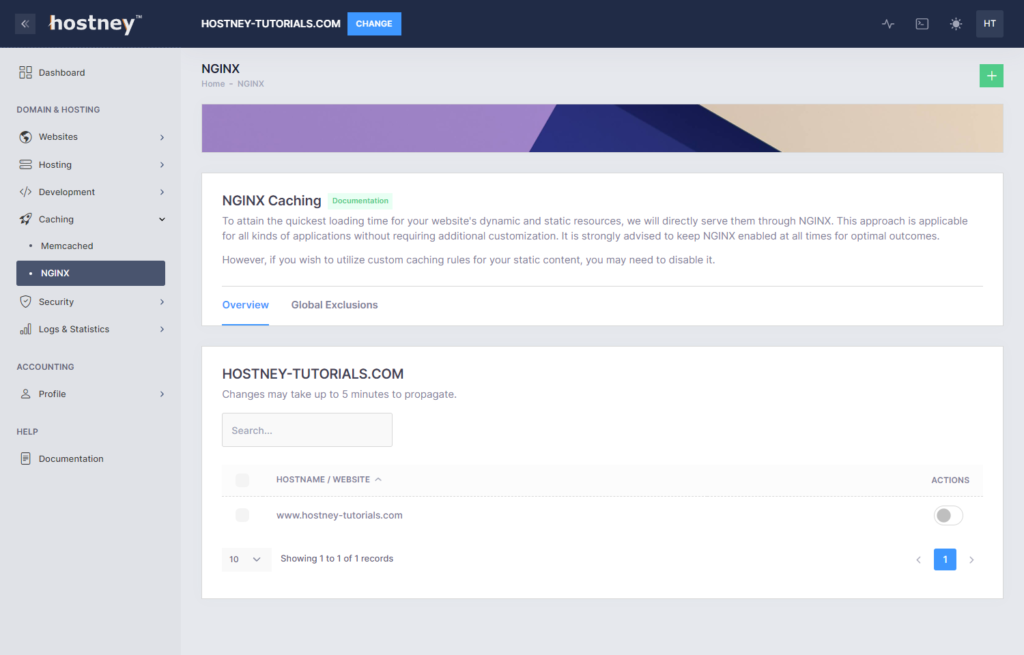The width and height of the screenshot is (1024, 655).
Task: Click the activity pulse icon in the header
Action: click(x=887, y=23)
